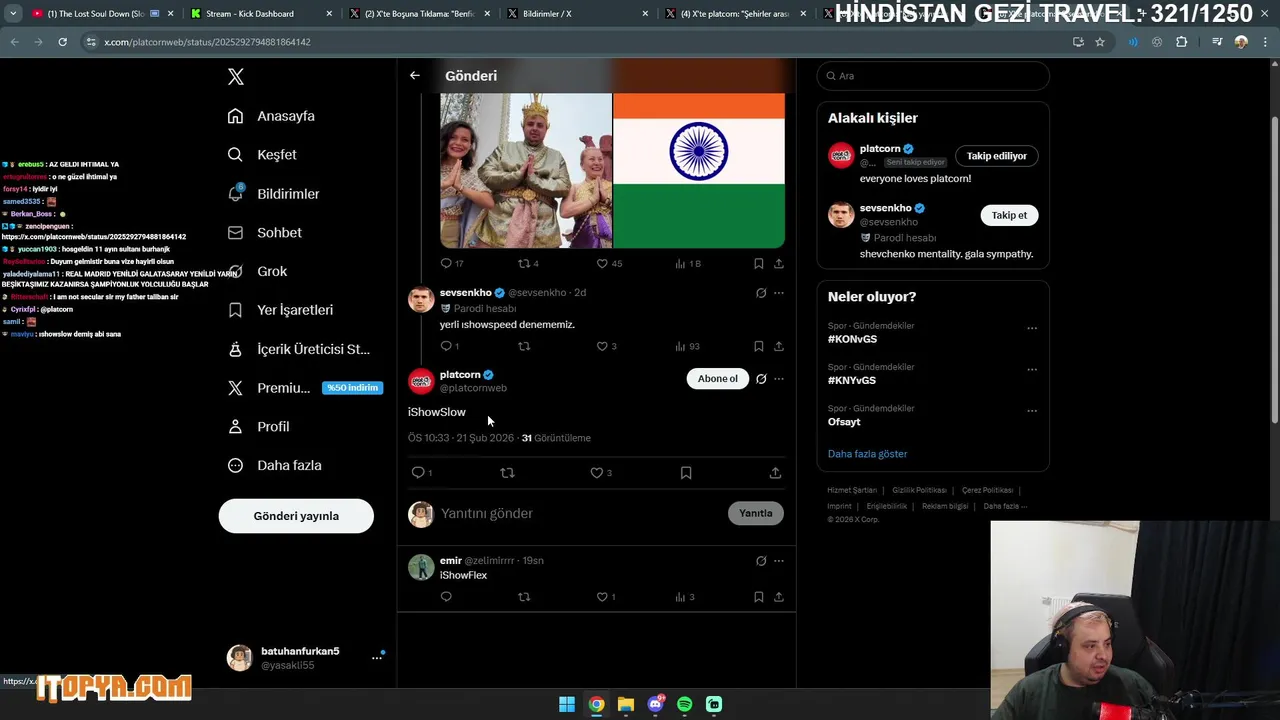Open Profil page
Viewport: 1280px width, 720px height.
[x=258, y=426]
